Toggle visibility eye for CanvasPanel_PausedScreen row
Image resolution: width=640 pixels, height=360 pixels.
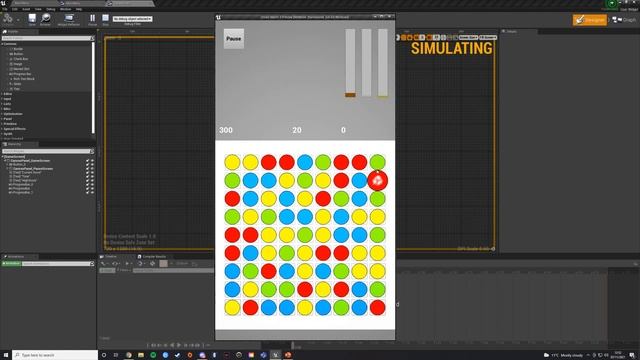pos(92,169)
